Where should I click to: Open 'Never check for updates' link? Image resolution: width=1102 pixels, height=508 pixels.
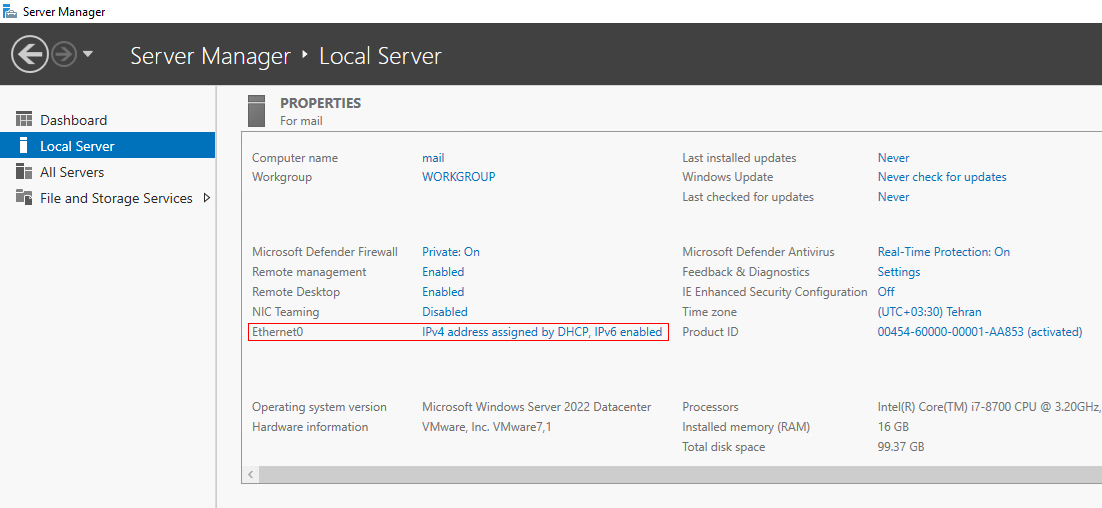tap(942, 177)
